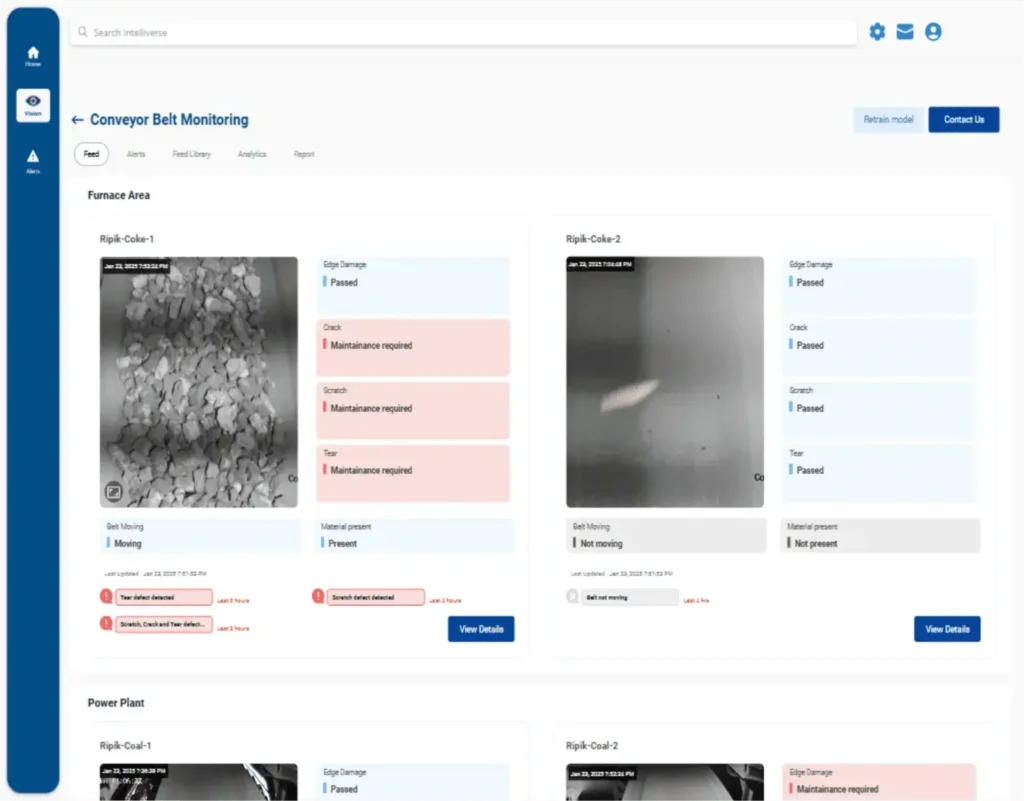The height and width of the screenshot is (801, 1024).
Task: Click the Search Intelliverse field
Action: point(462,33)
